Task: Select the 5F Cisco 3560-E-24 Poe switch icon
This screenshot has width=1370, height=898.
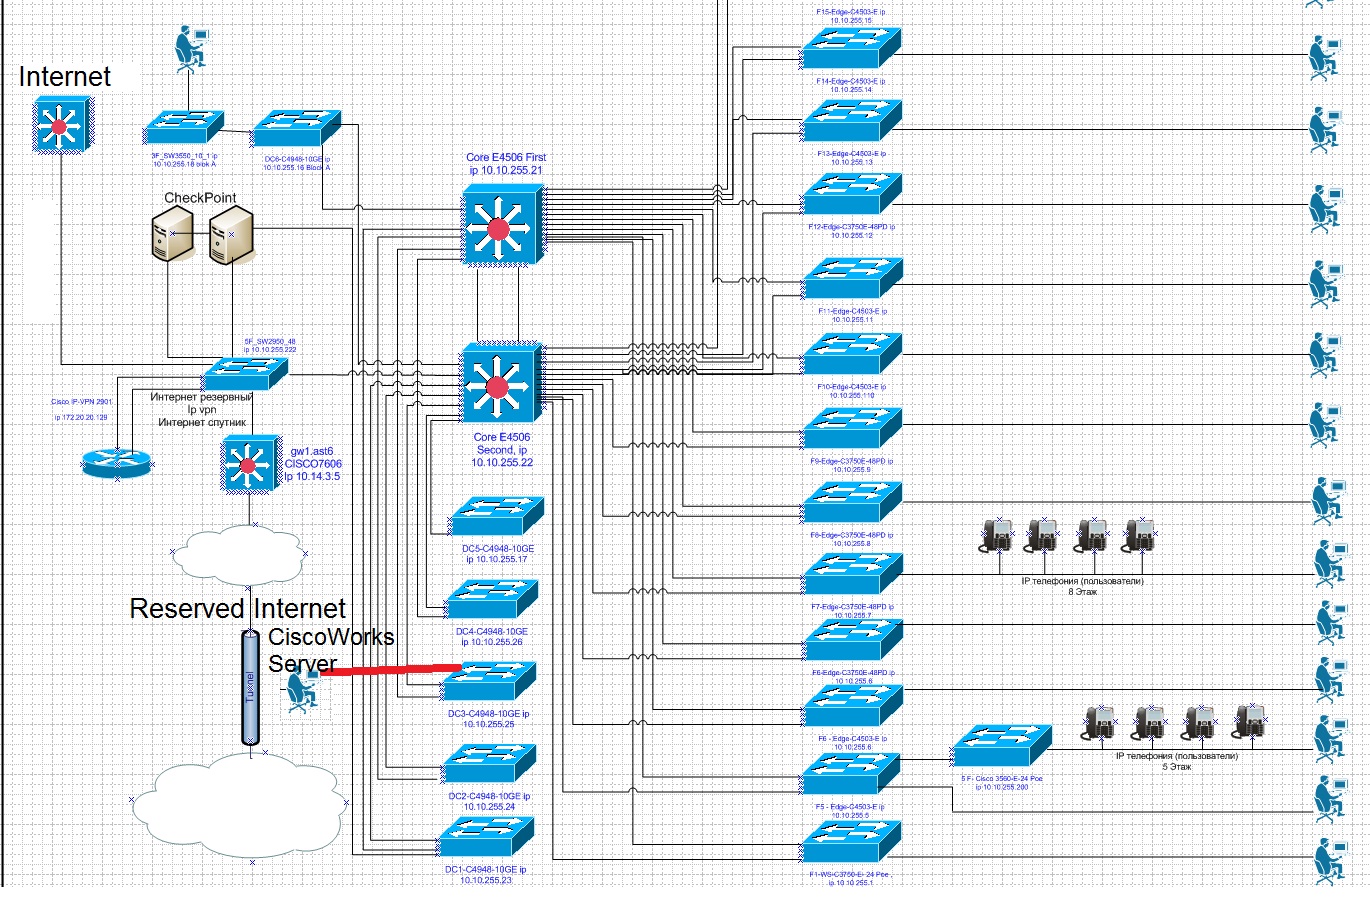Action: coord(1003,745)
